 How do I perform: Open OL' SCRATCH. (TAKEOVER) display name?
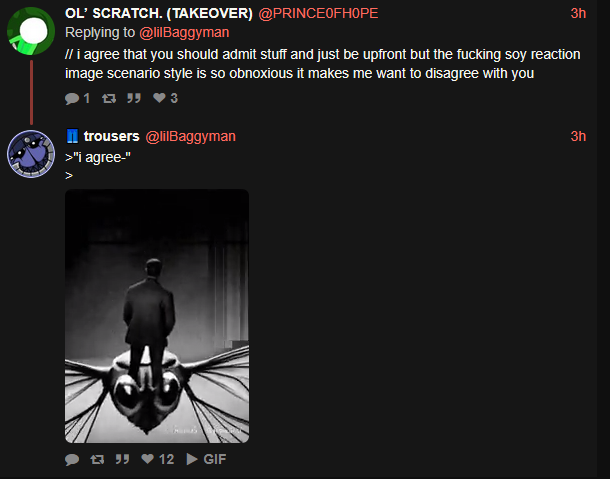[159, 14]
